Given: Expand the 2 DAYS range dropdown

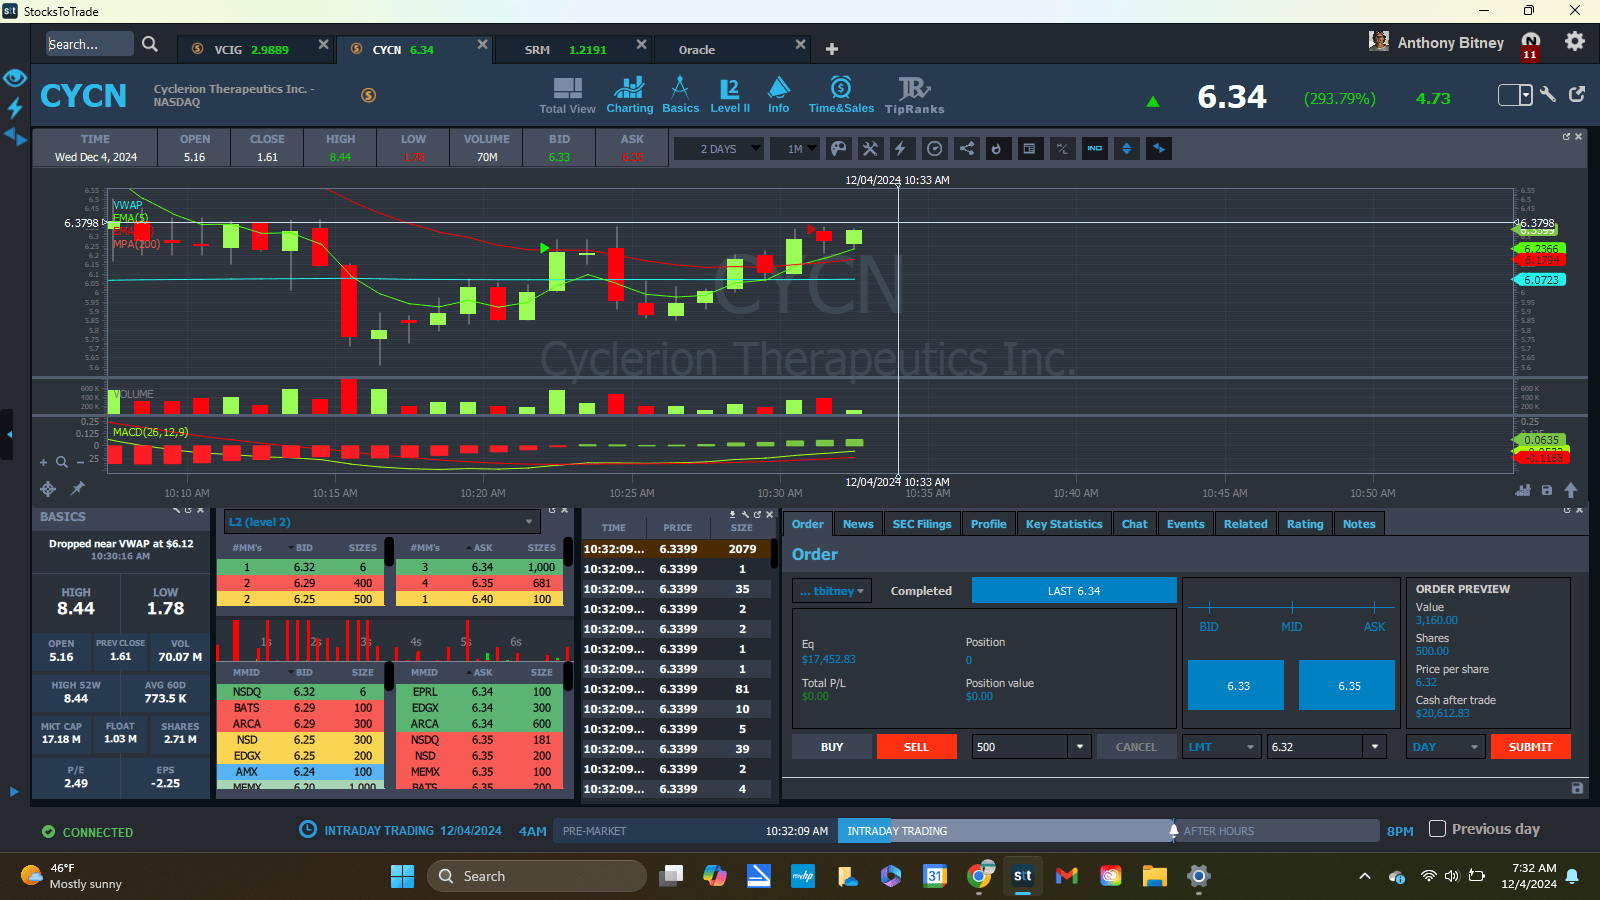Looking at the screenshot, I should point(718,149).
